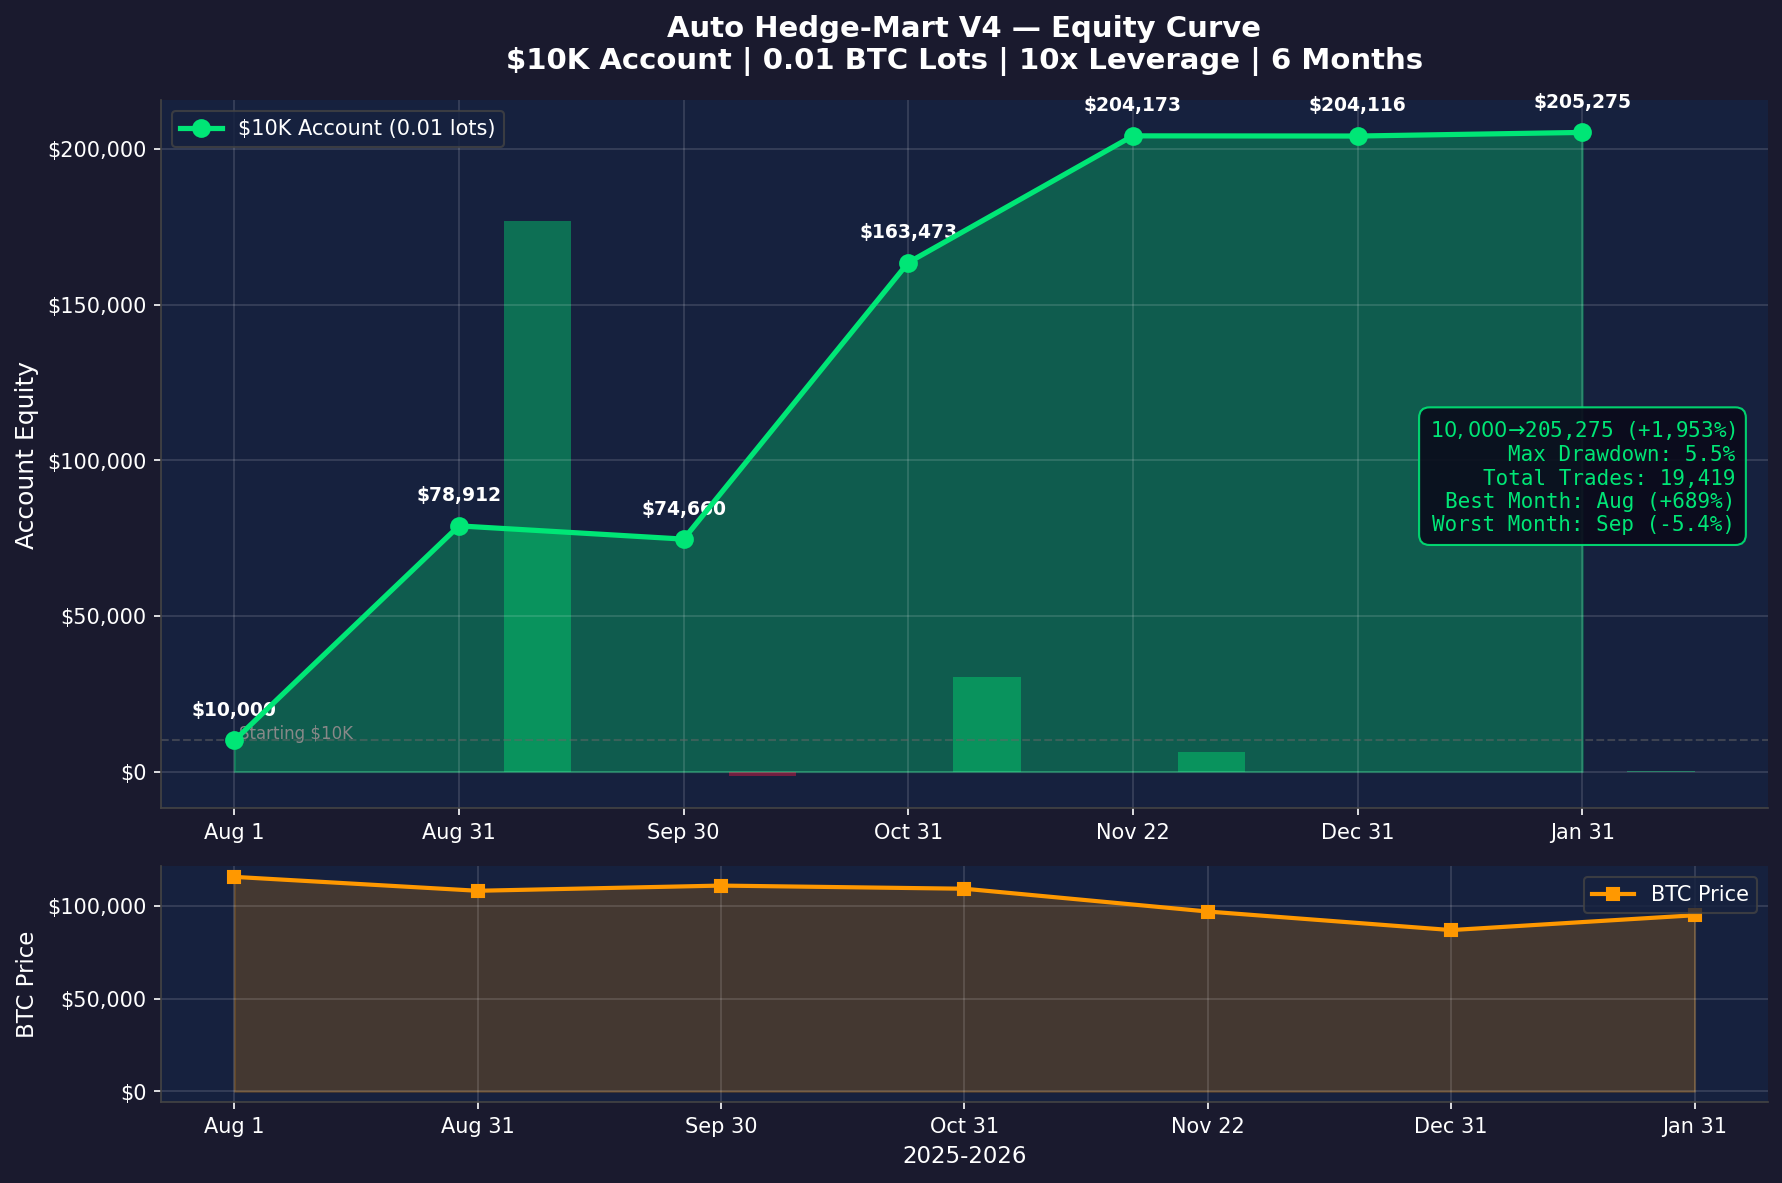Screen dimensions: 1782x1183
Task: Click the 2025-2026 x-axis label
Action: 963,1156
